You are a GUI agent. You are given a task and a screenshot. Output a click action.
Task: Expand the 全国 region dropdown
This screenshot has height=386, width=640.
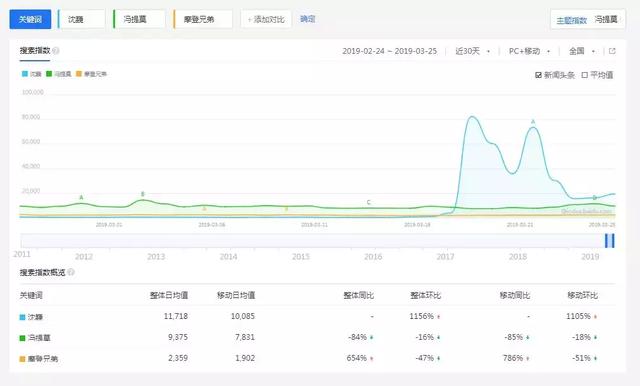pos(582,51)
